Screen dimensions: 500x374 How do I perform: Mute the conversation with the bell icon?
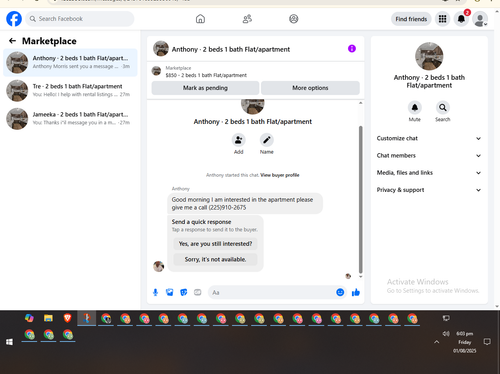click(415, 107)
